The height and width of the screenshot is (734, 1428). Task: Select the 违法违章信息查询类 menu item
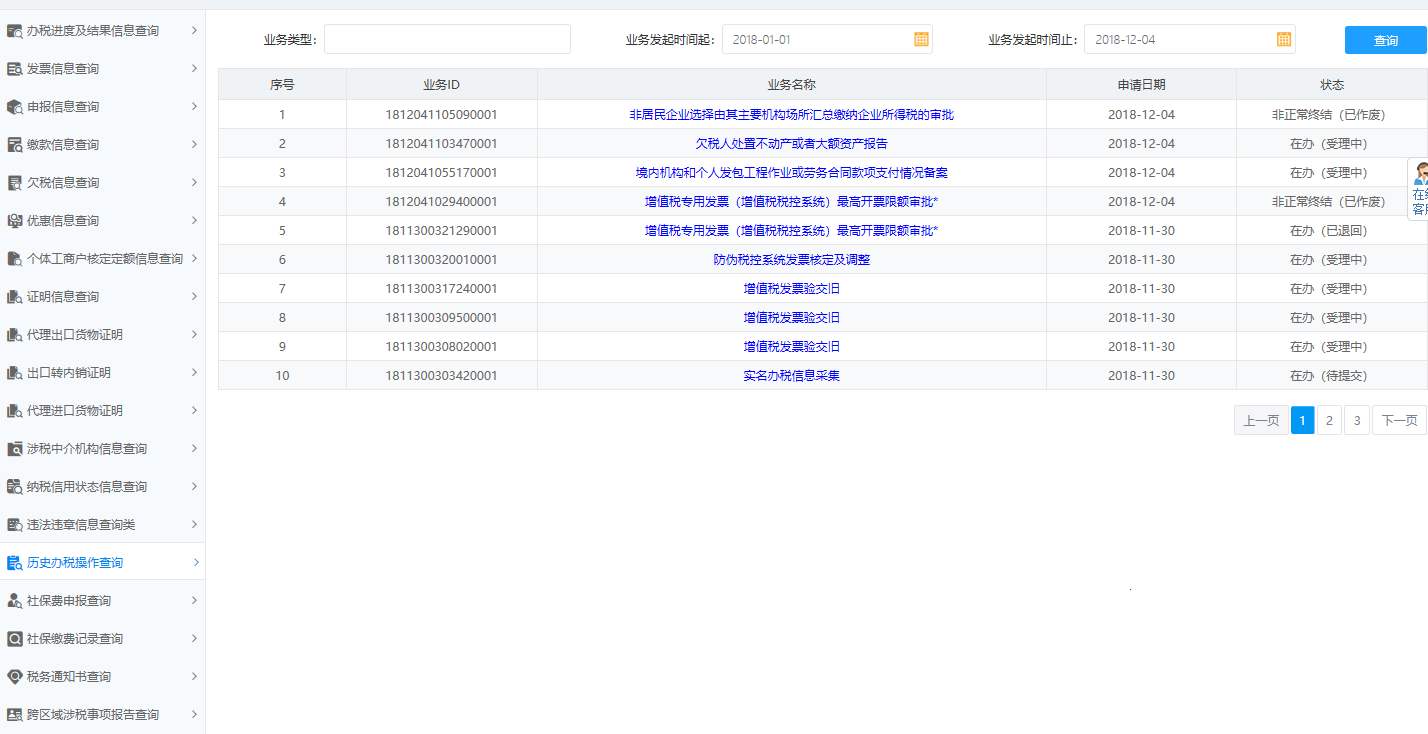pos(100,524)
